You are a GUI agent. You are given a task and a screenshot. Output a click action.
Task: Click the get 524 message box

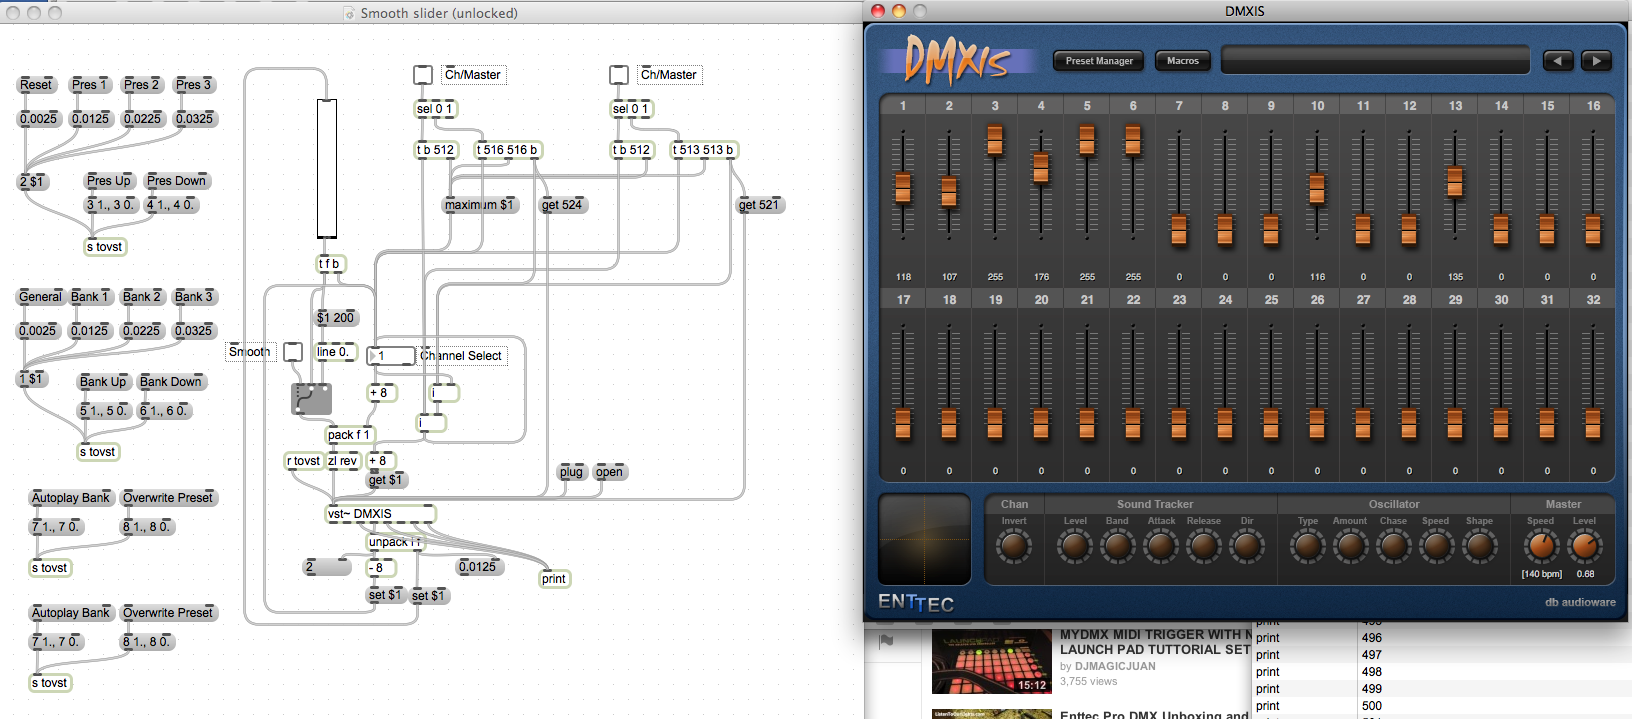[562, 205]
